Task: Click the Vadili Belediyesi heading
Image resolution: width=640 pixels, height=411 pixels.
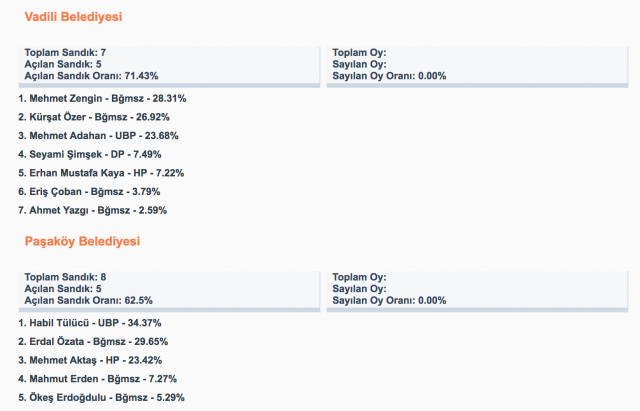Action: (80, 17)
